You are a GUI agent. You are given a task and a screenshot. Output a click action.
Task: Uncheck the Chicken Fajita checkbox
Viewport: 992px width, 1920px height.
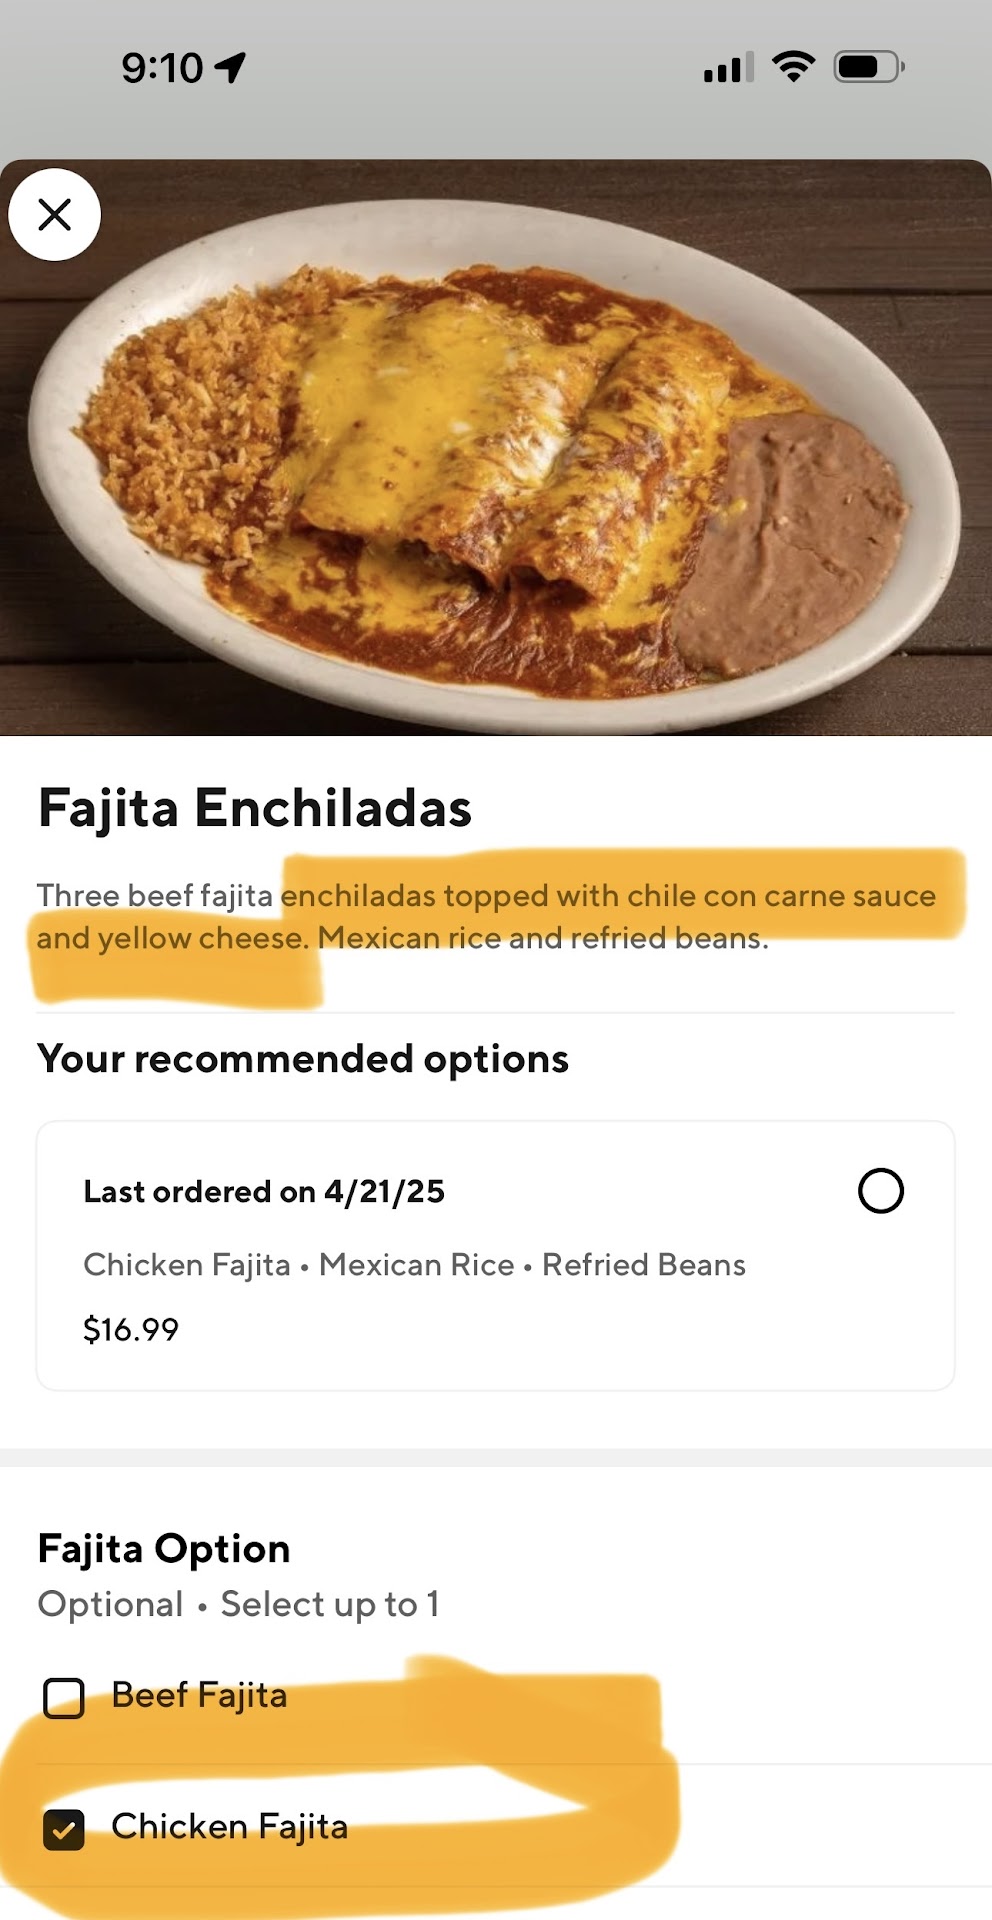(x=64, y=1829)
